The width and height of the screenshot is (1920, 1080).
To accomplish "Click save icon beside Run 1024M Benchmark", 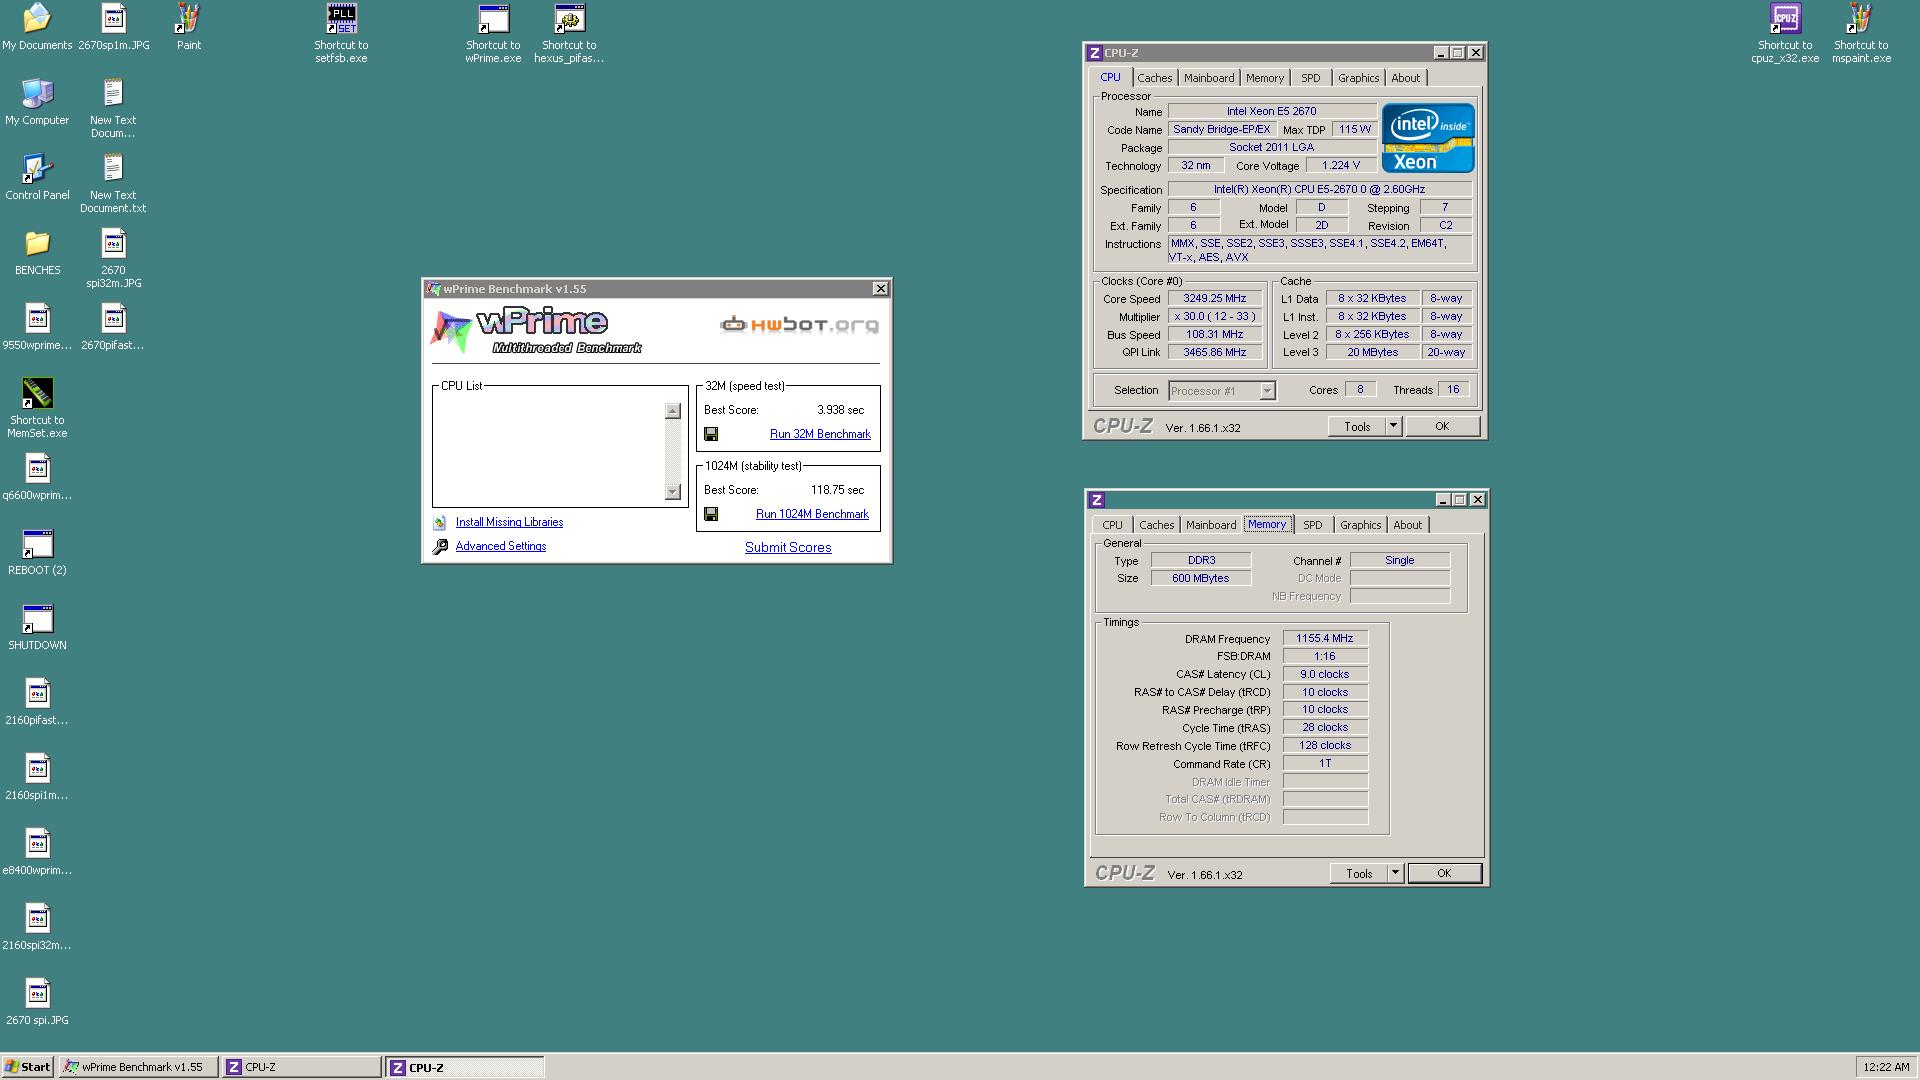I will 711,514.
